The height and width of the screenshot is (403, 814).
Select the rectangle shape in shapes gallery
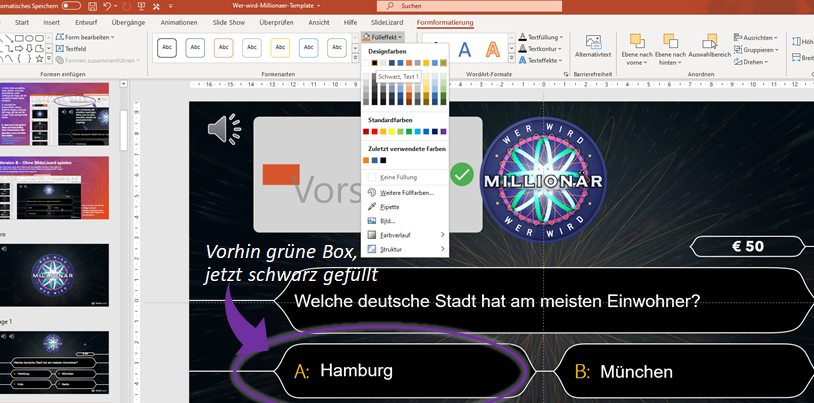pyautogui.click(x=18, y=38)
